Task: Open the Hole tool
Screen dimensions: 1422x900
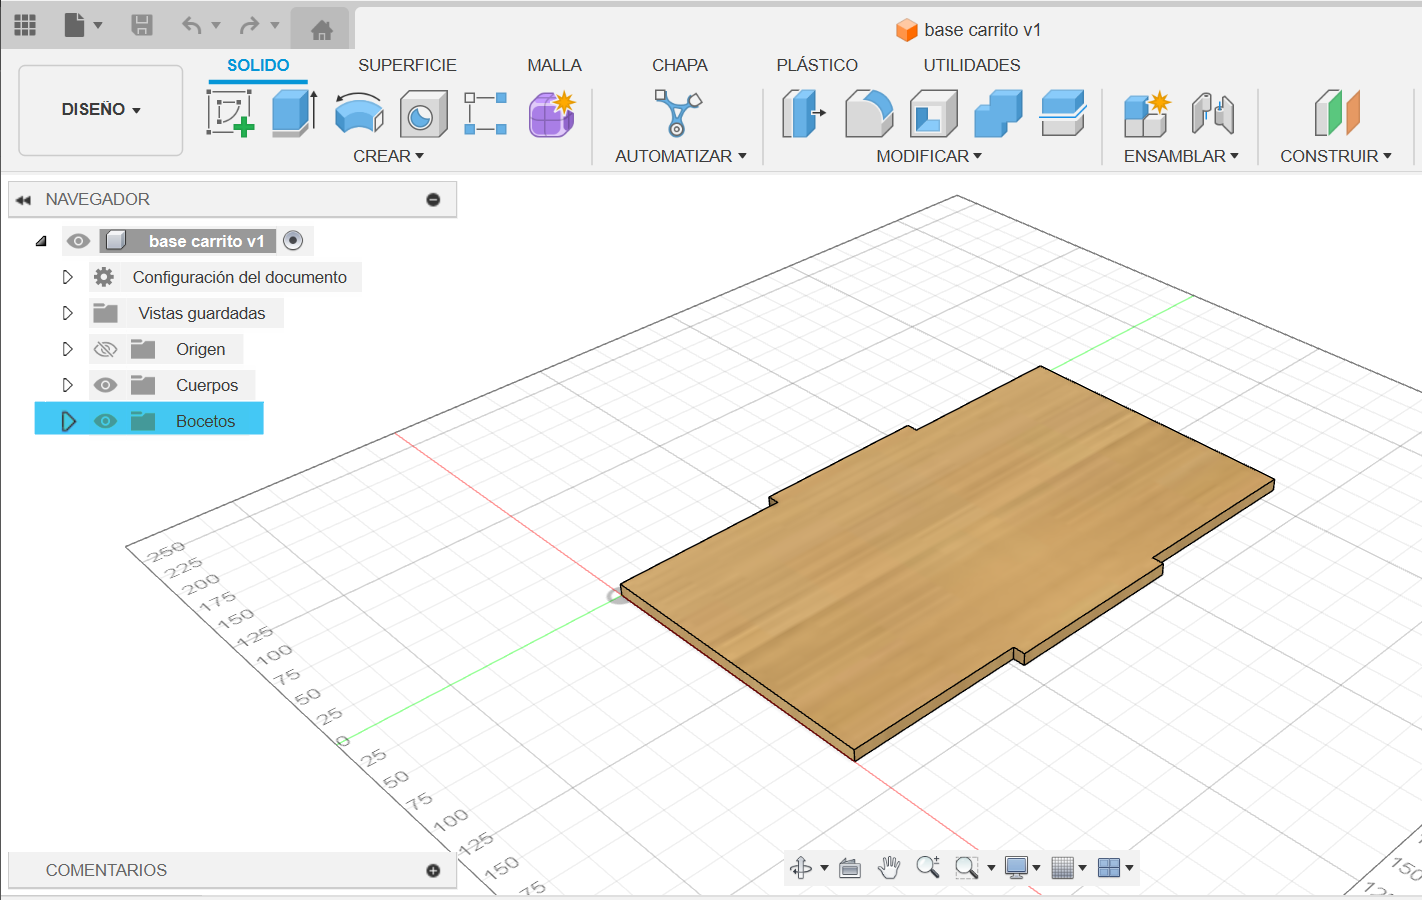Action: [x=423, y=112]
